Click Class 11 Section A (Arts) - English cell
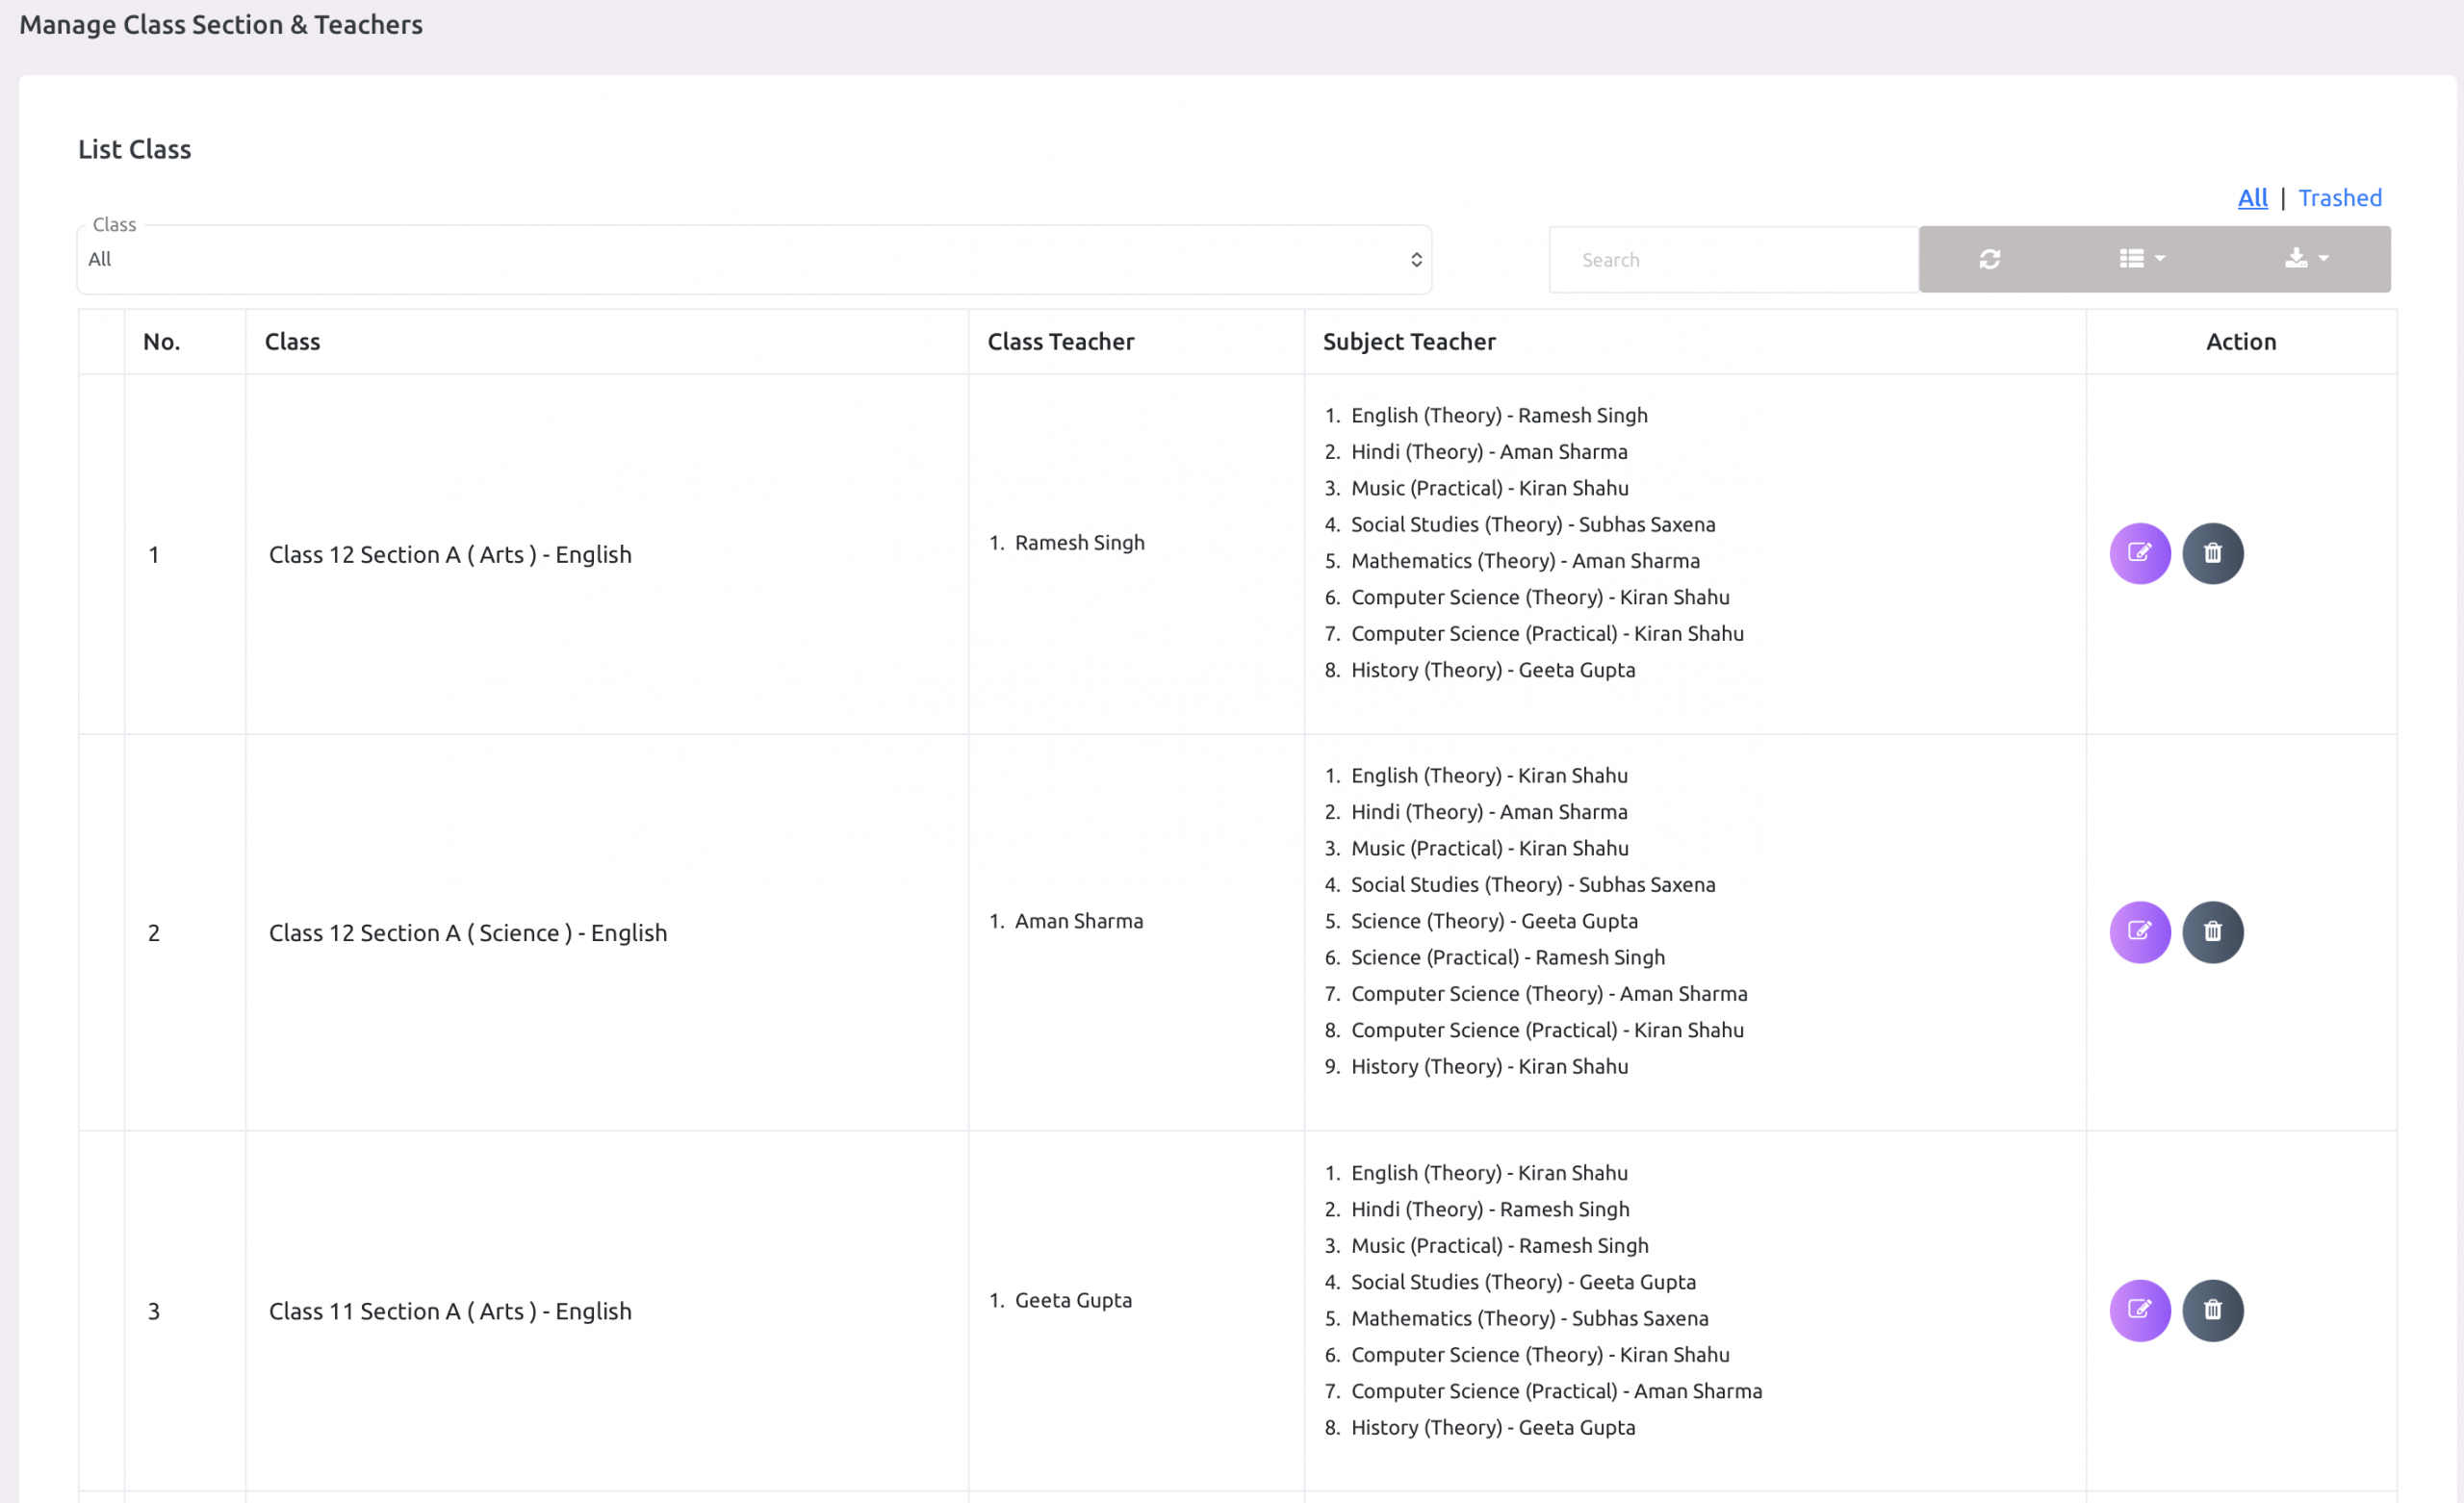 click(450, 1311)
